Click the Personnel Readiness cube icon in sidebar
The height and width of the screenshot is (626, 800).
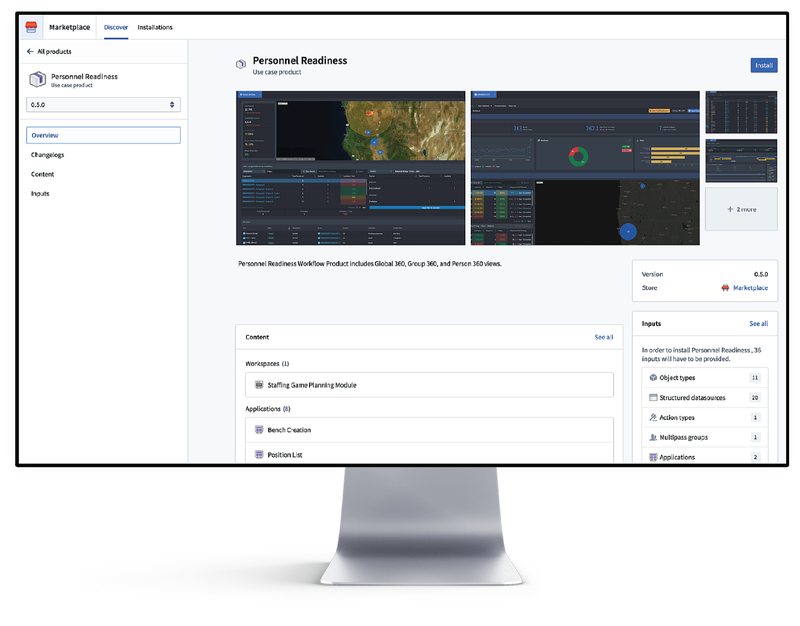pos(37,80)
